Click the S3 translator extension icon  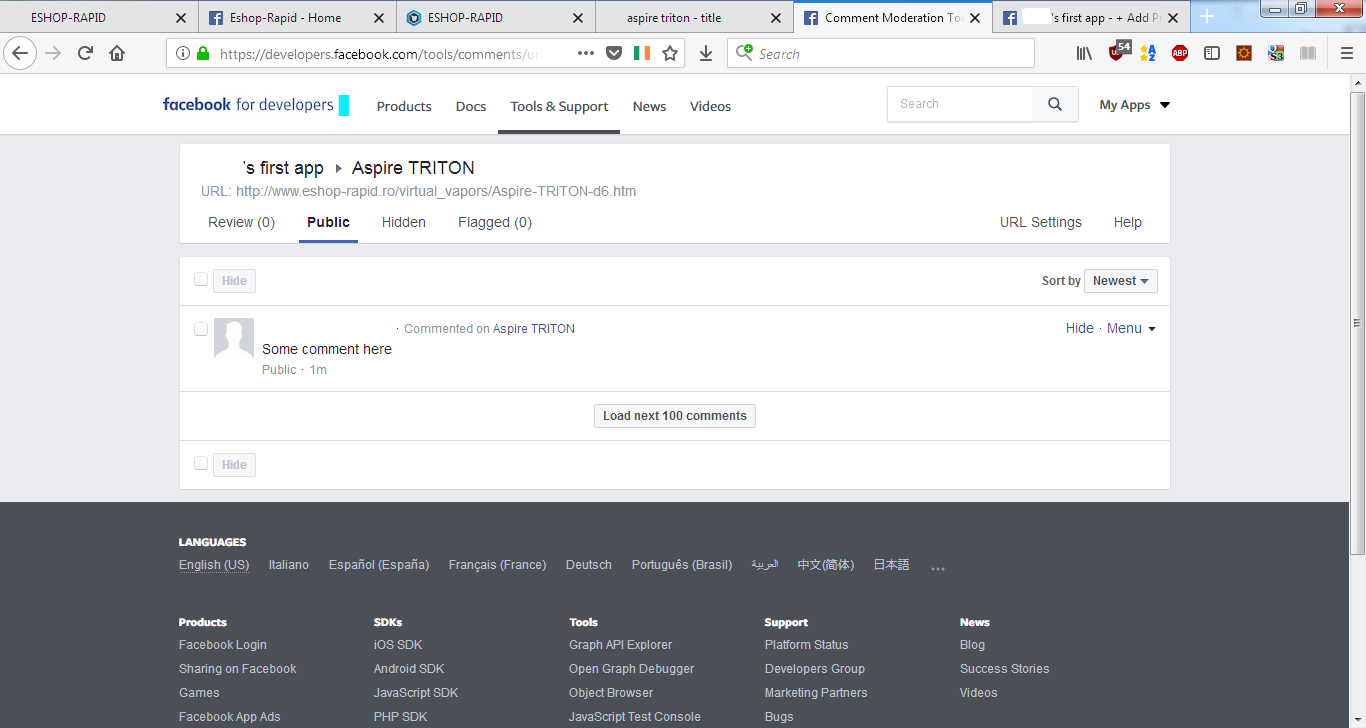pos(1276,54)
